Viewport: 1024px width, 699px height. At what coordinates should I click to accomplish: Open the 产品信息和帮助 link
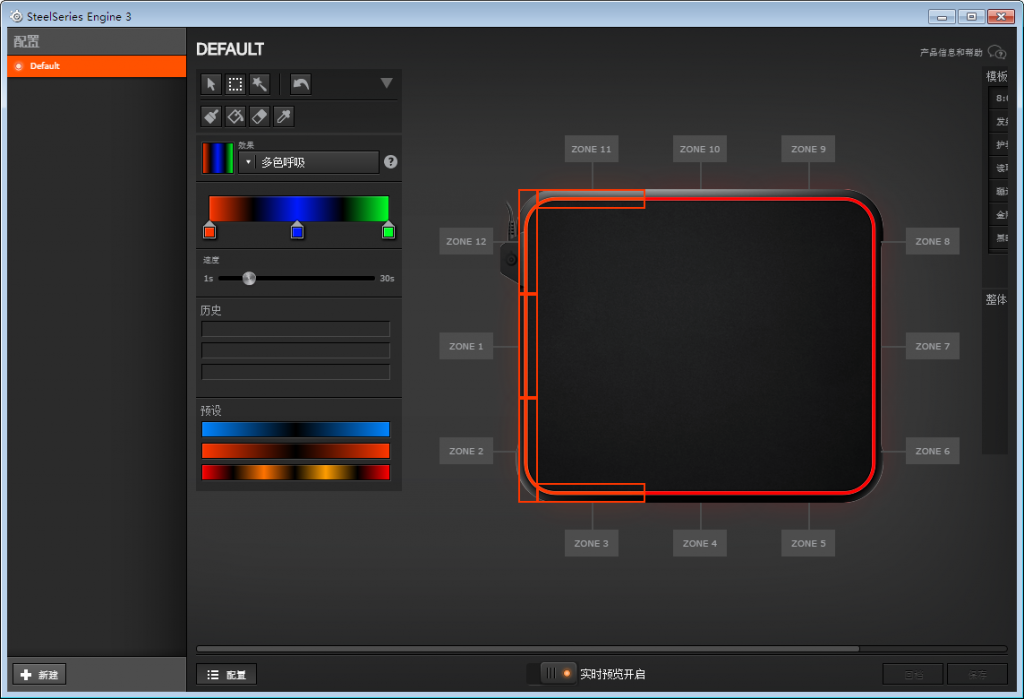point(951,52)
